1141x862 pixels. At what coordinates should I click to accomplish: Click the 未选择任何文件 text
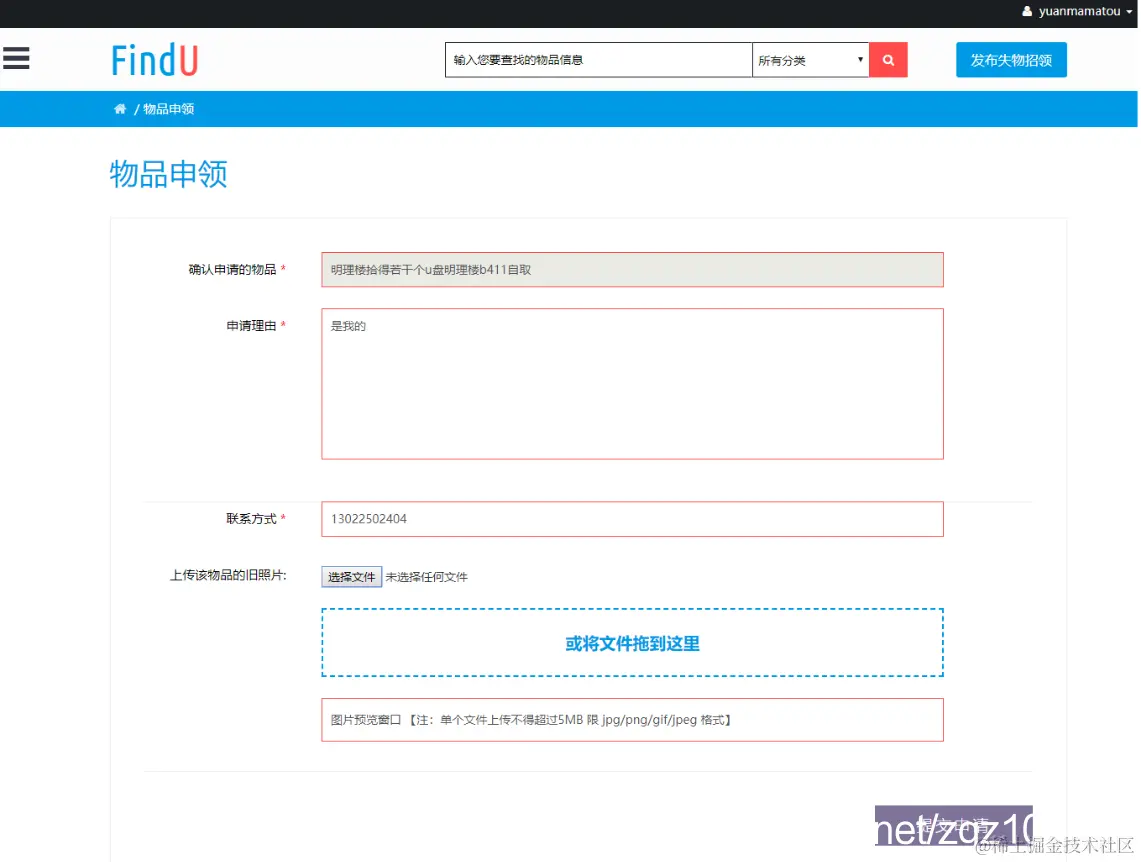[x=426, y=577]
